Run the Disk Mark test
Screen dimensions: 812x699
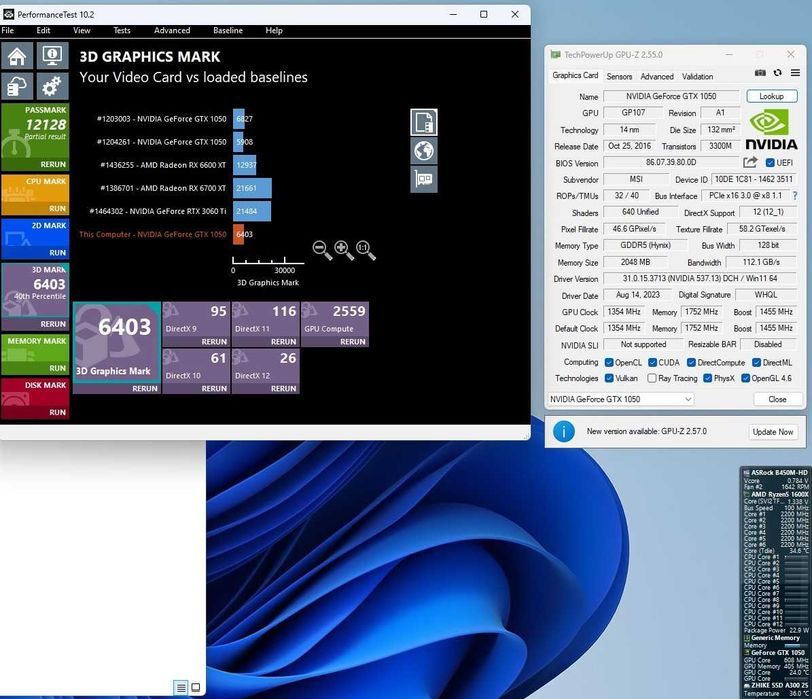point(57,412)
